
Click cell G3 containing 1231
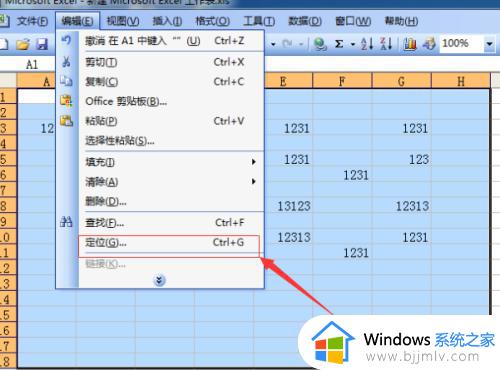[x=402, y=128]
